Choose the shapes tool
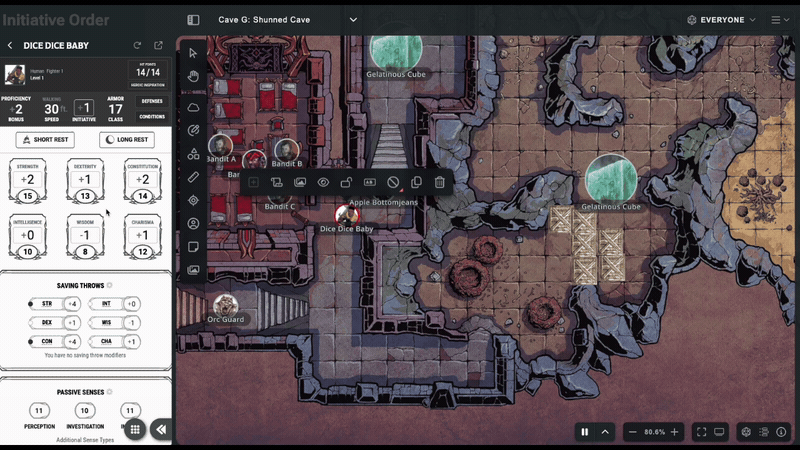The width and height of the screenshot is (800, 450). tap(193, 154)
